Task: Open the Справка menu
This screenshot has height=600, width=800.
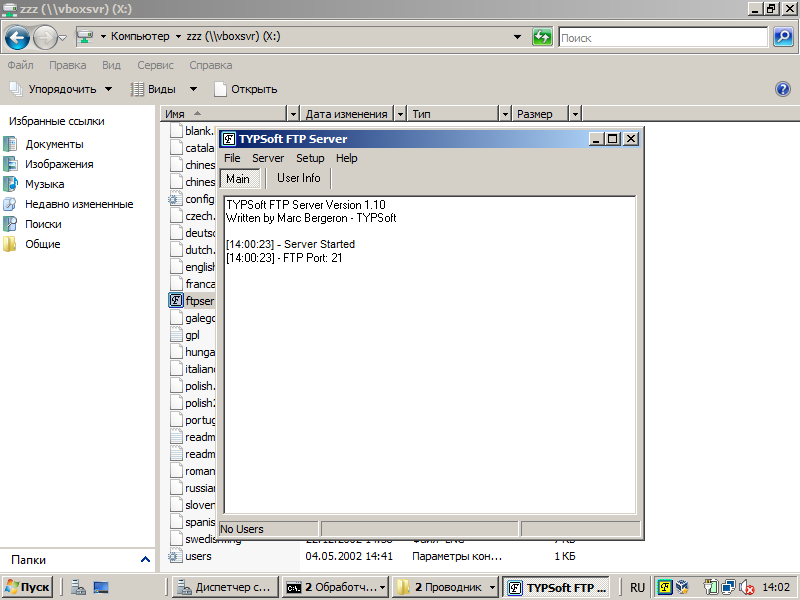Action: 211,65
